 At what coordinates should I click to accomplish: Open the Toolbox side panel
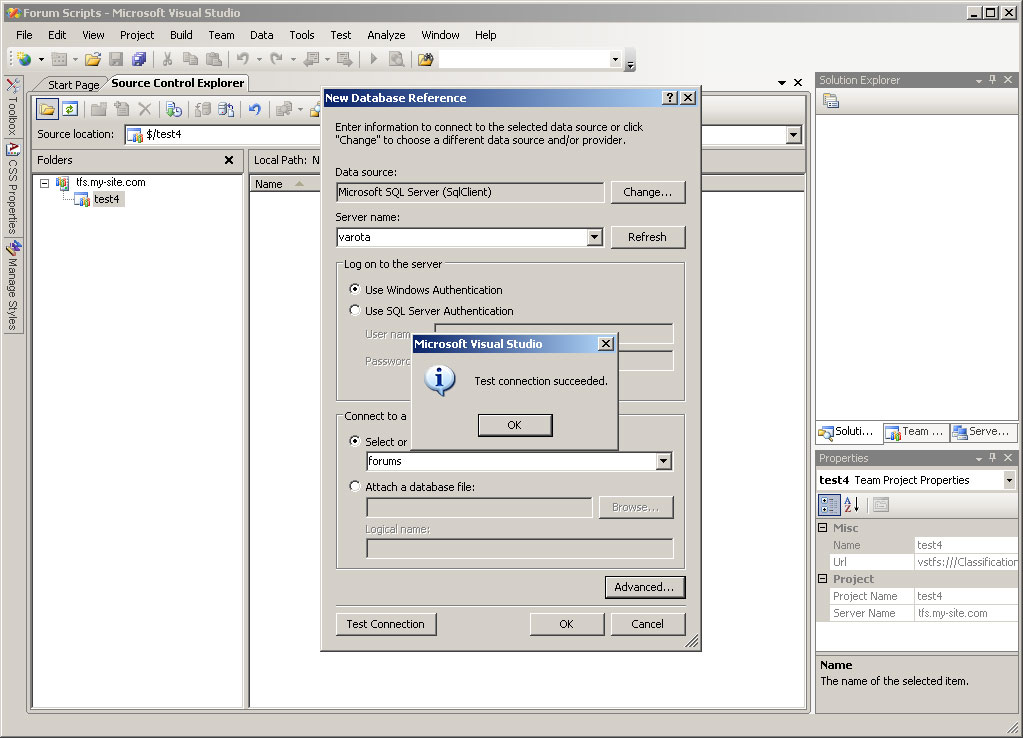(12, 106)
